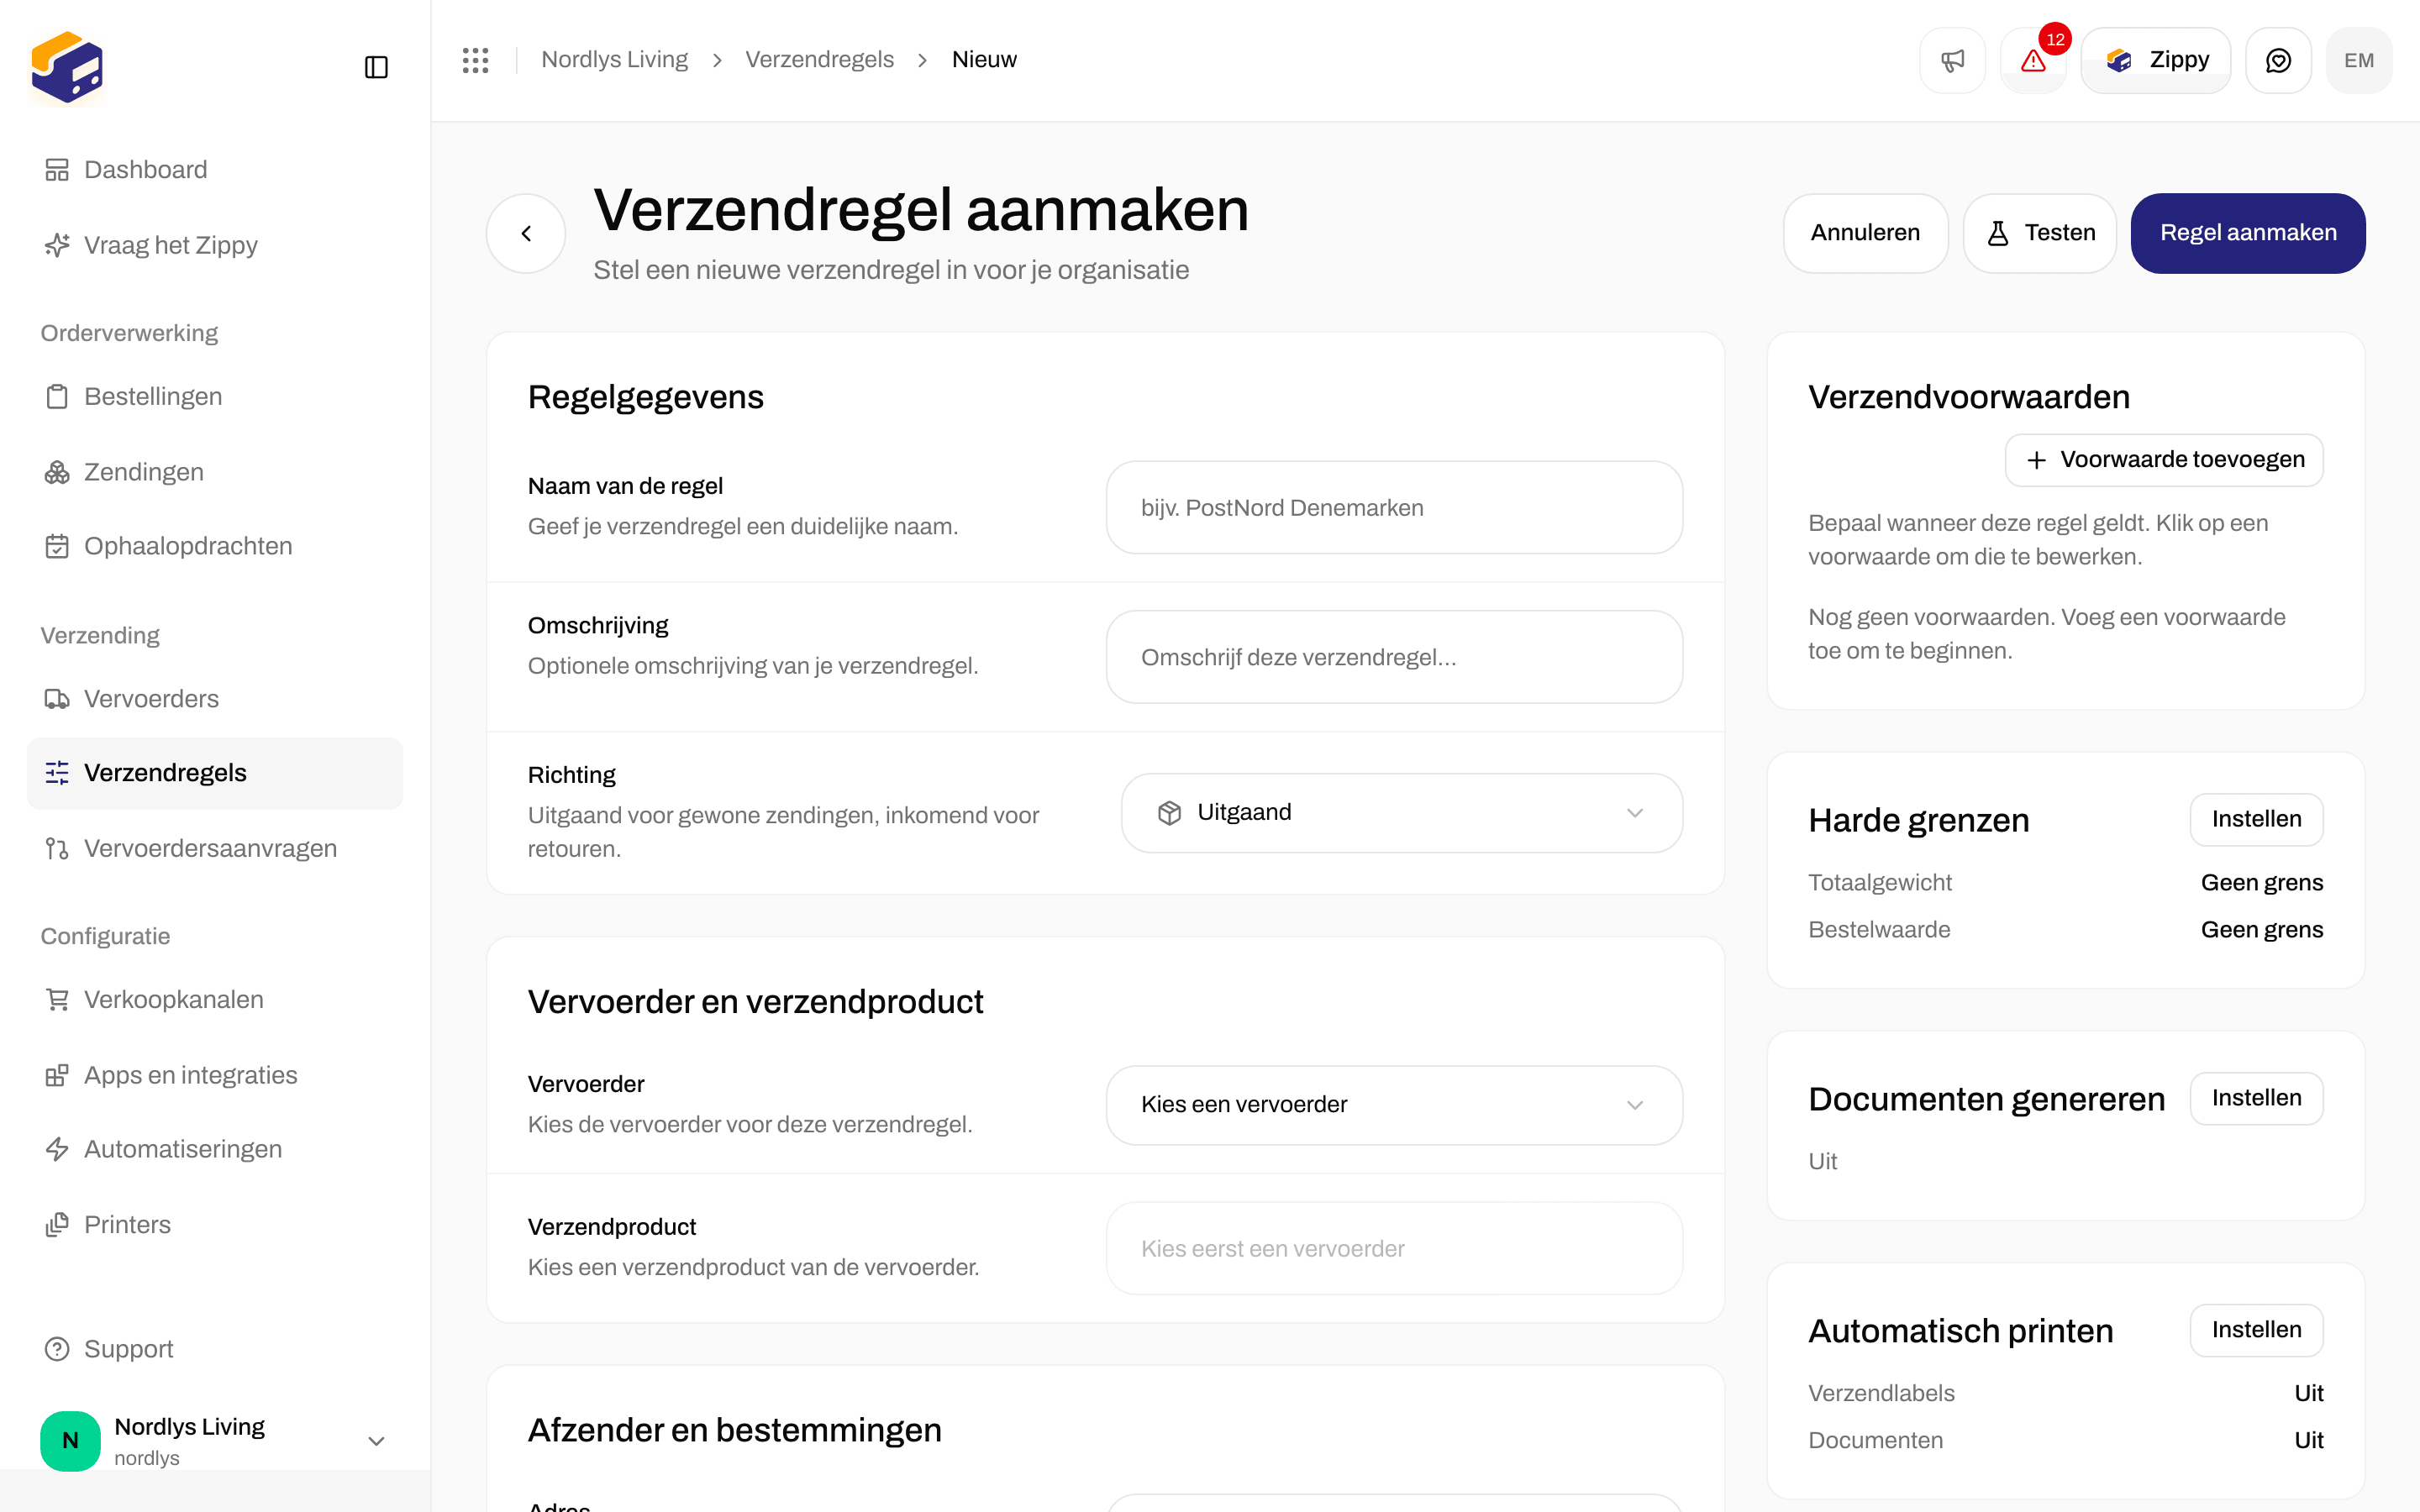Open the apps grid icon
The width and height of the screenshot is (2420, 1512).
tap(475, 60)
